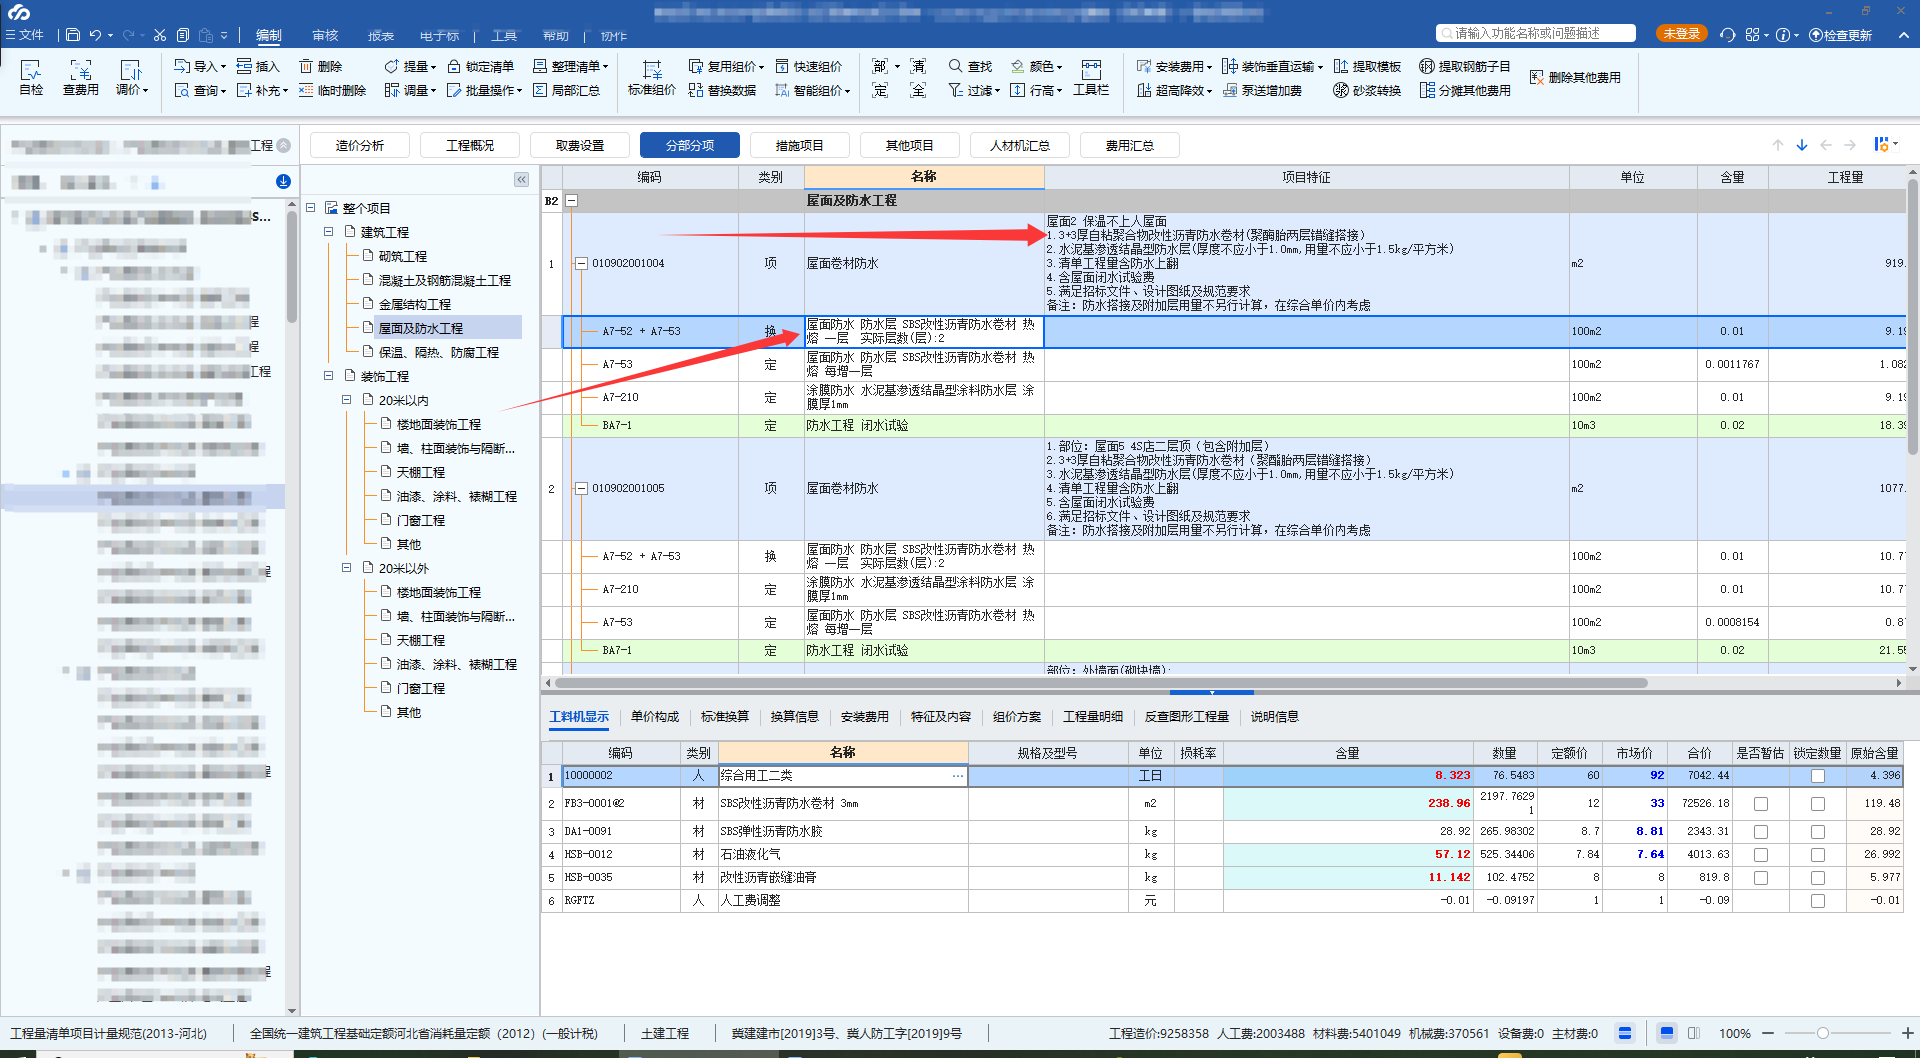Image resolution: width=1920 pixels, height=1058 pixels.
Task: Click the 标准组价 standard pricing icon
Action: tap(651, 77)
